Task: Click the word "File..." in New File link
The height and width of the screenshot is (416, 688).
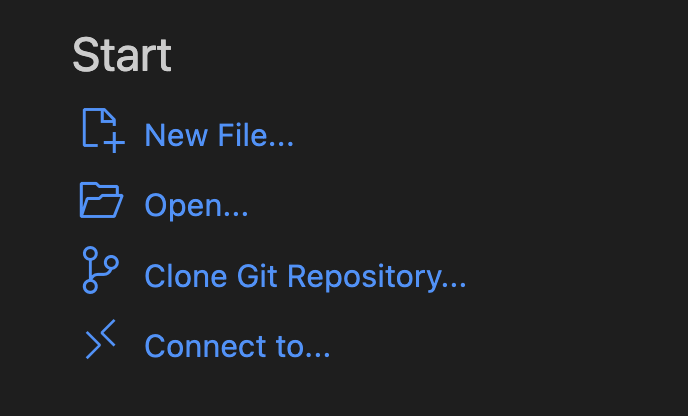Action: [x=256, y=135]
